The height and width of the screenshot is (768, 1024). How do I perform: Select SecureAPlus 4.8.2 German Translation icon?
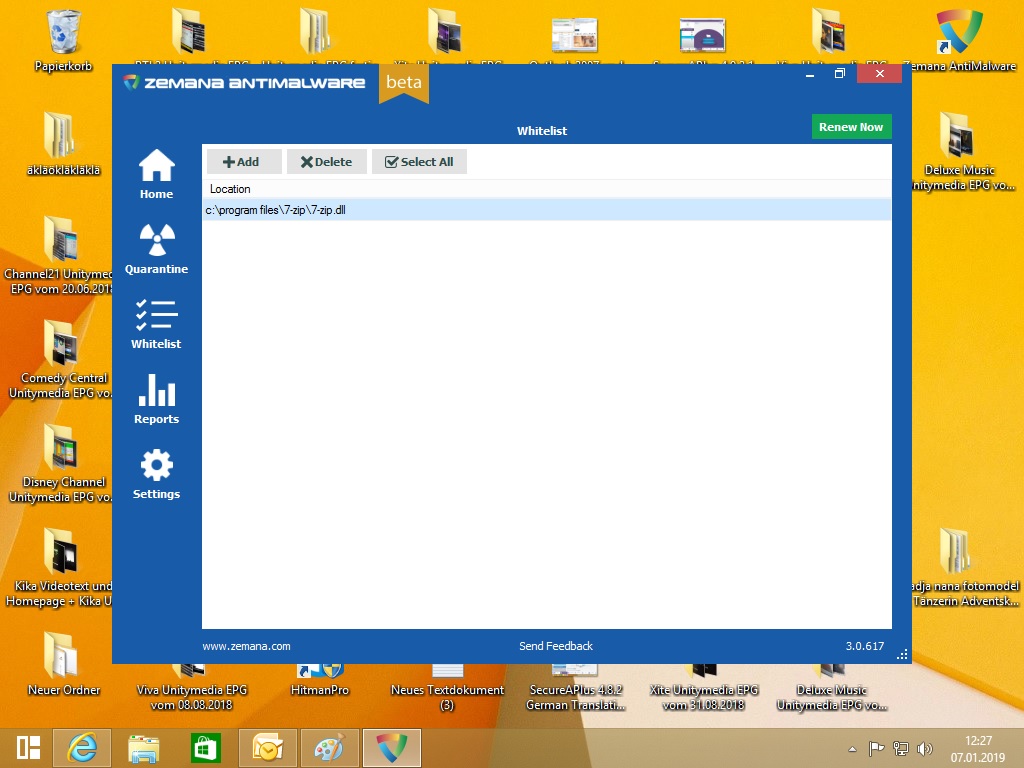[575, 689]
